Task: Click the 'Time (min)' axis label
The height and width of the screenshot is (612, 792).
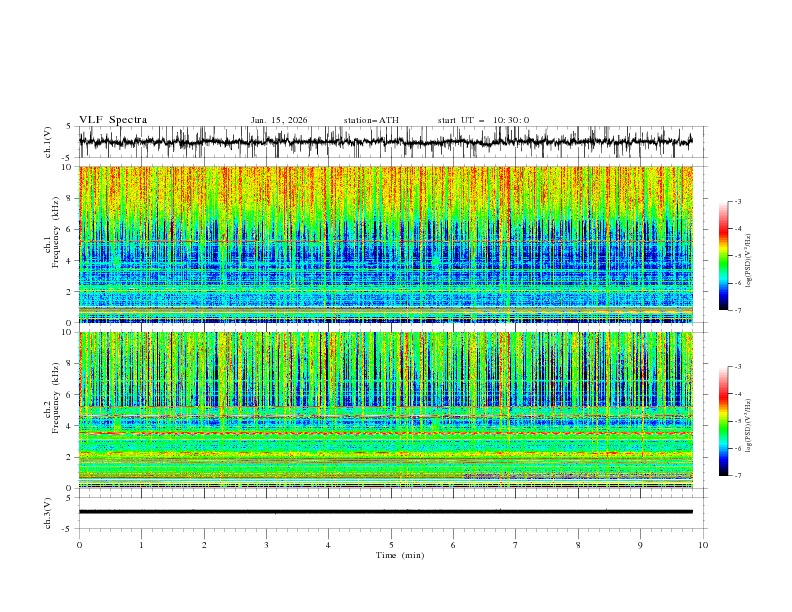Action: [x=400, y=555]
